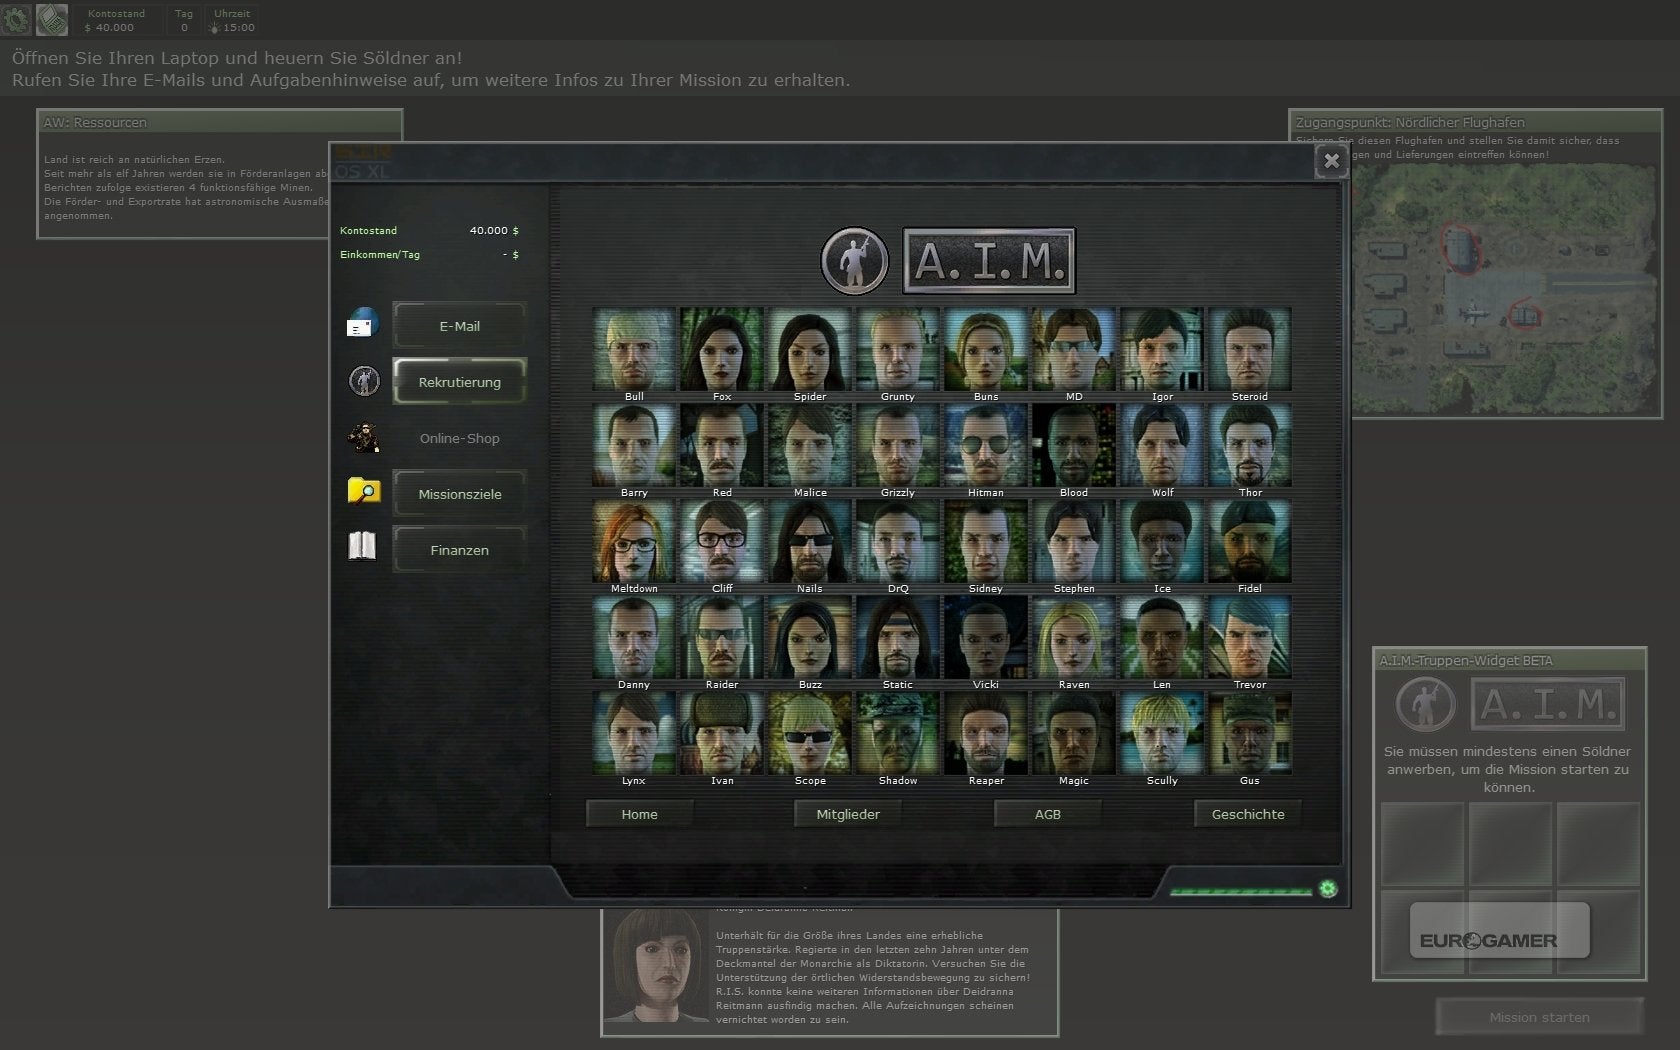Click the A.I.M. logo banner
The height and width of the screenshot is (1050, 1680).
pos(989,261)
